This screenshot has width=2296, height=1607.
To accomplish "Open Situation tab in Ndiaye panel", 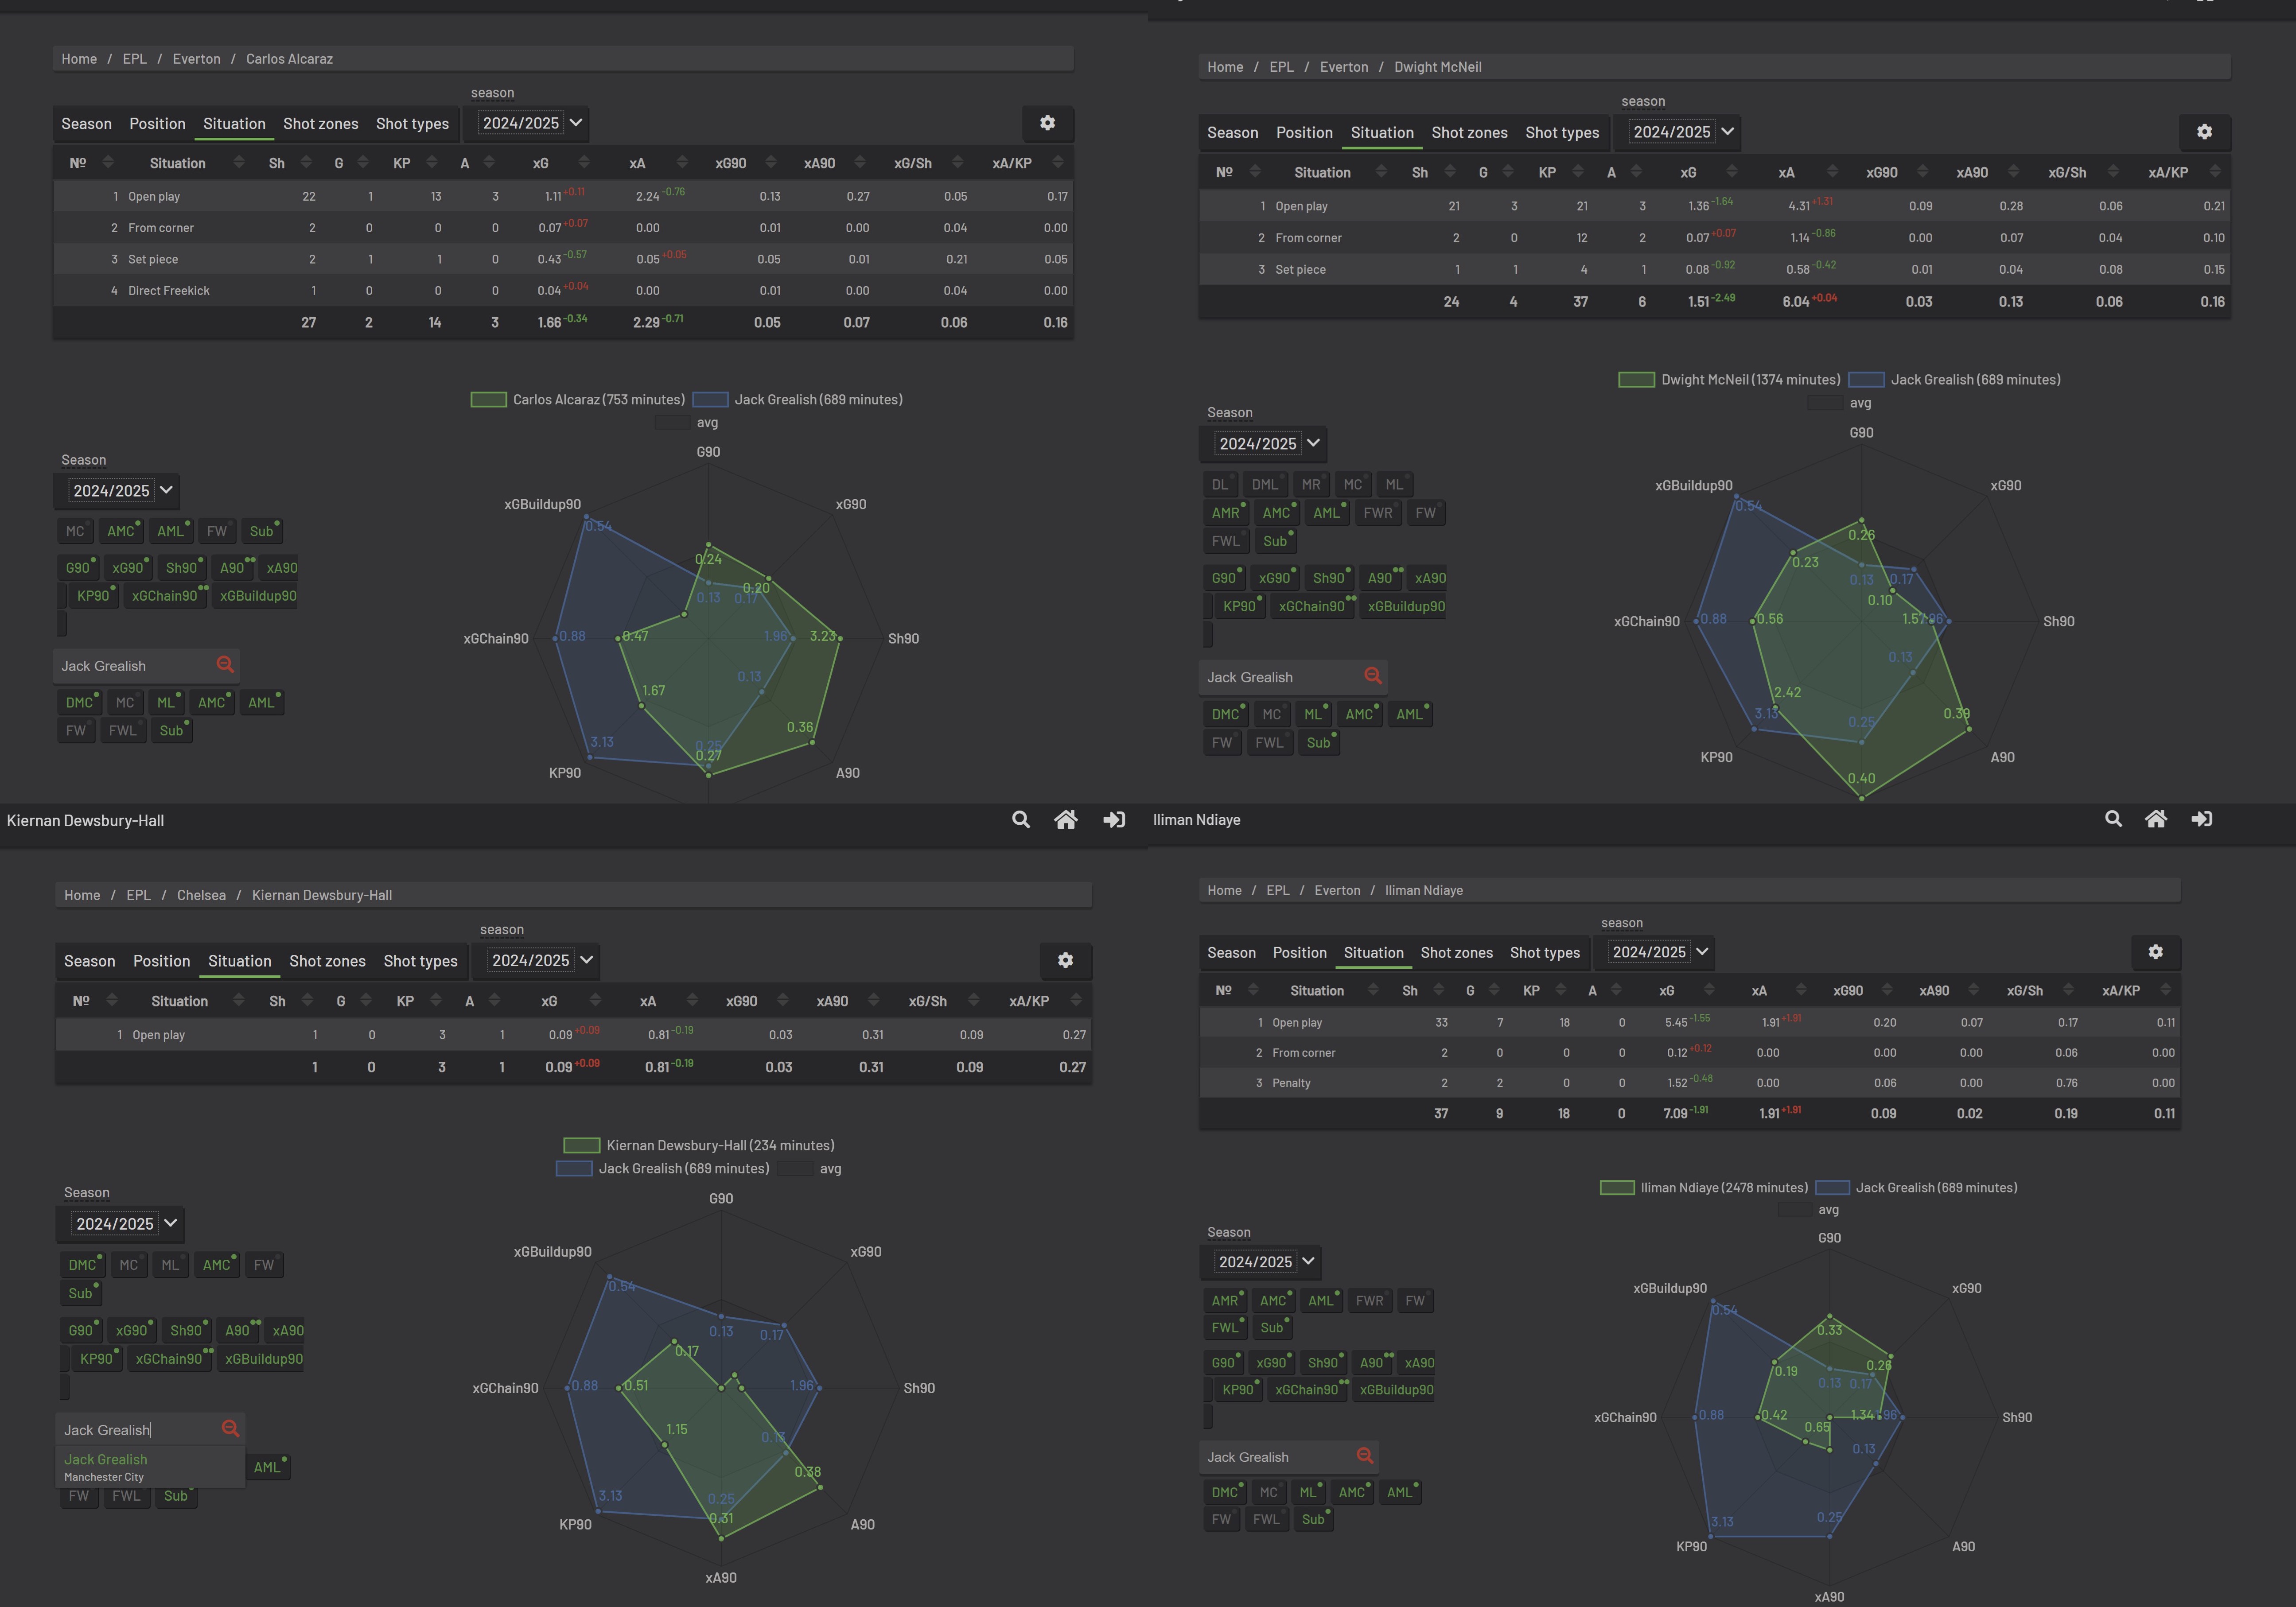I will coord(1373,953).
